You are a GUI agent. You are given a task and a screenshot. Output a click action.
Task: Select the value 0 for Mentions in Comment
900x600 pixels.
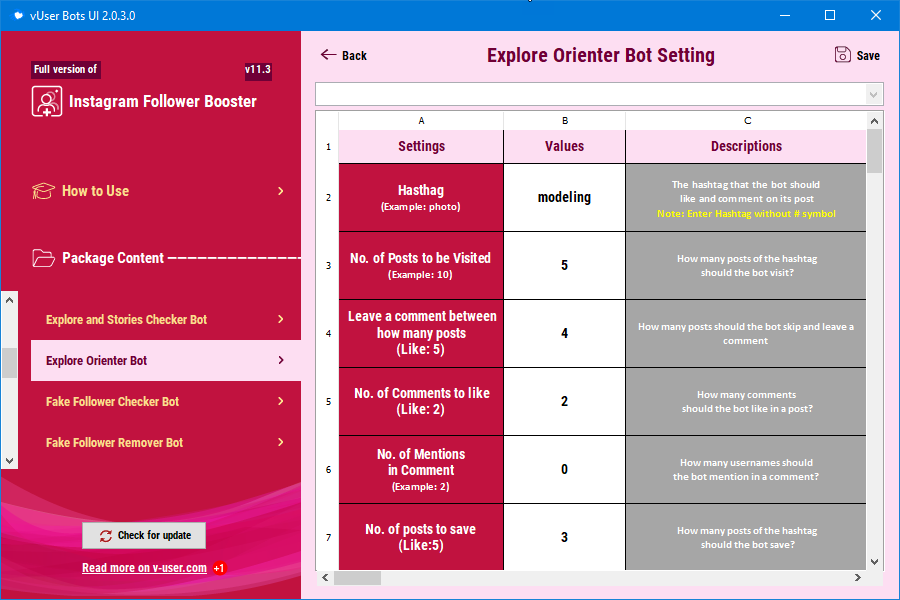(564, 469)
